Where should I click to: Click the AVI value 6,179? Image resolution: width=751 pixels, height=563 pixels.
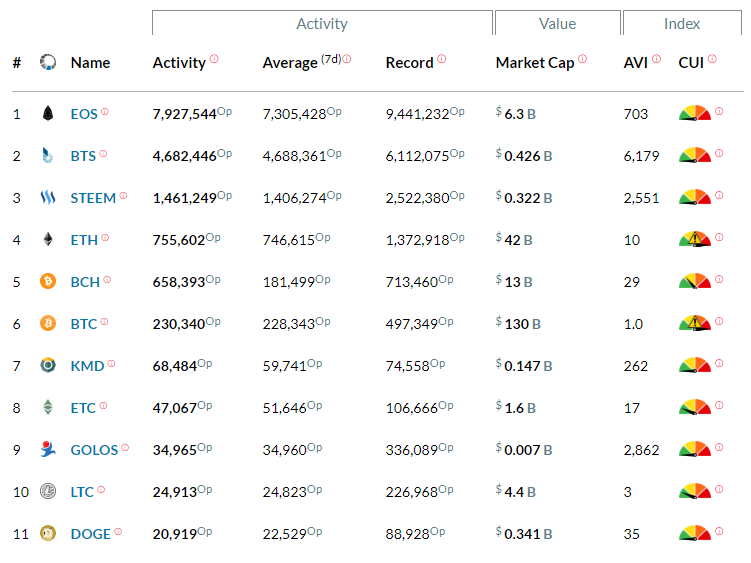coord(641,156)
